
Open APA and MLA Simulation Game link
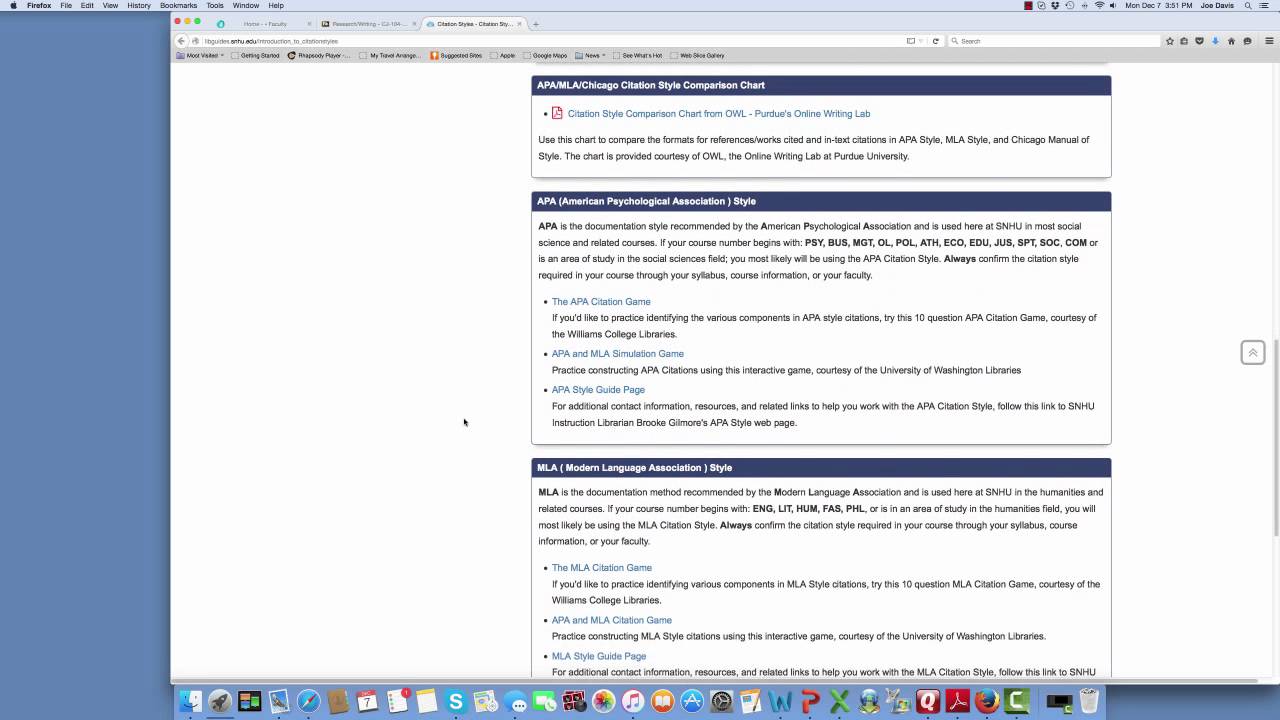click(618, 354)
